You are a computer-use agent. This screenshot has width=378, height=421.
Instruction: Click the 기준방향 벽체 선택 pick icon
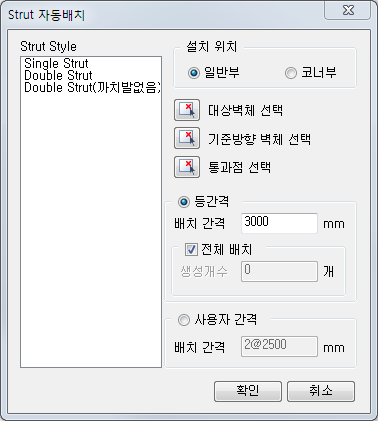coord(187,138)
